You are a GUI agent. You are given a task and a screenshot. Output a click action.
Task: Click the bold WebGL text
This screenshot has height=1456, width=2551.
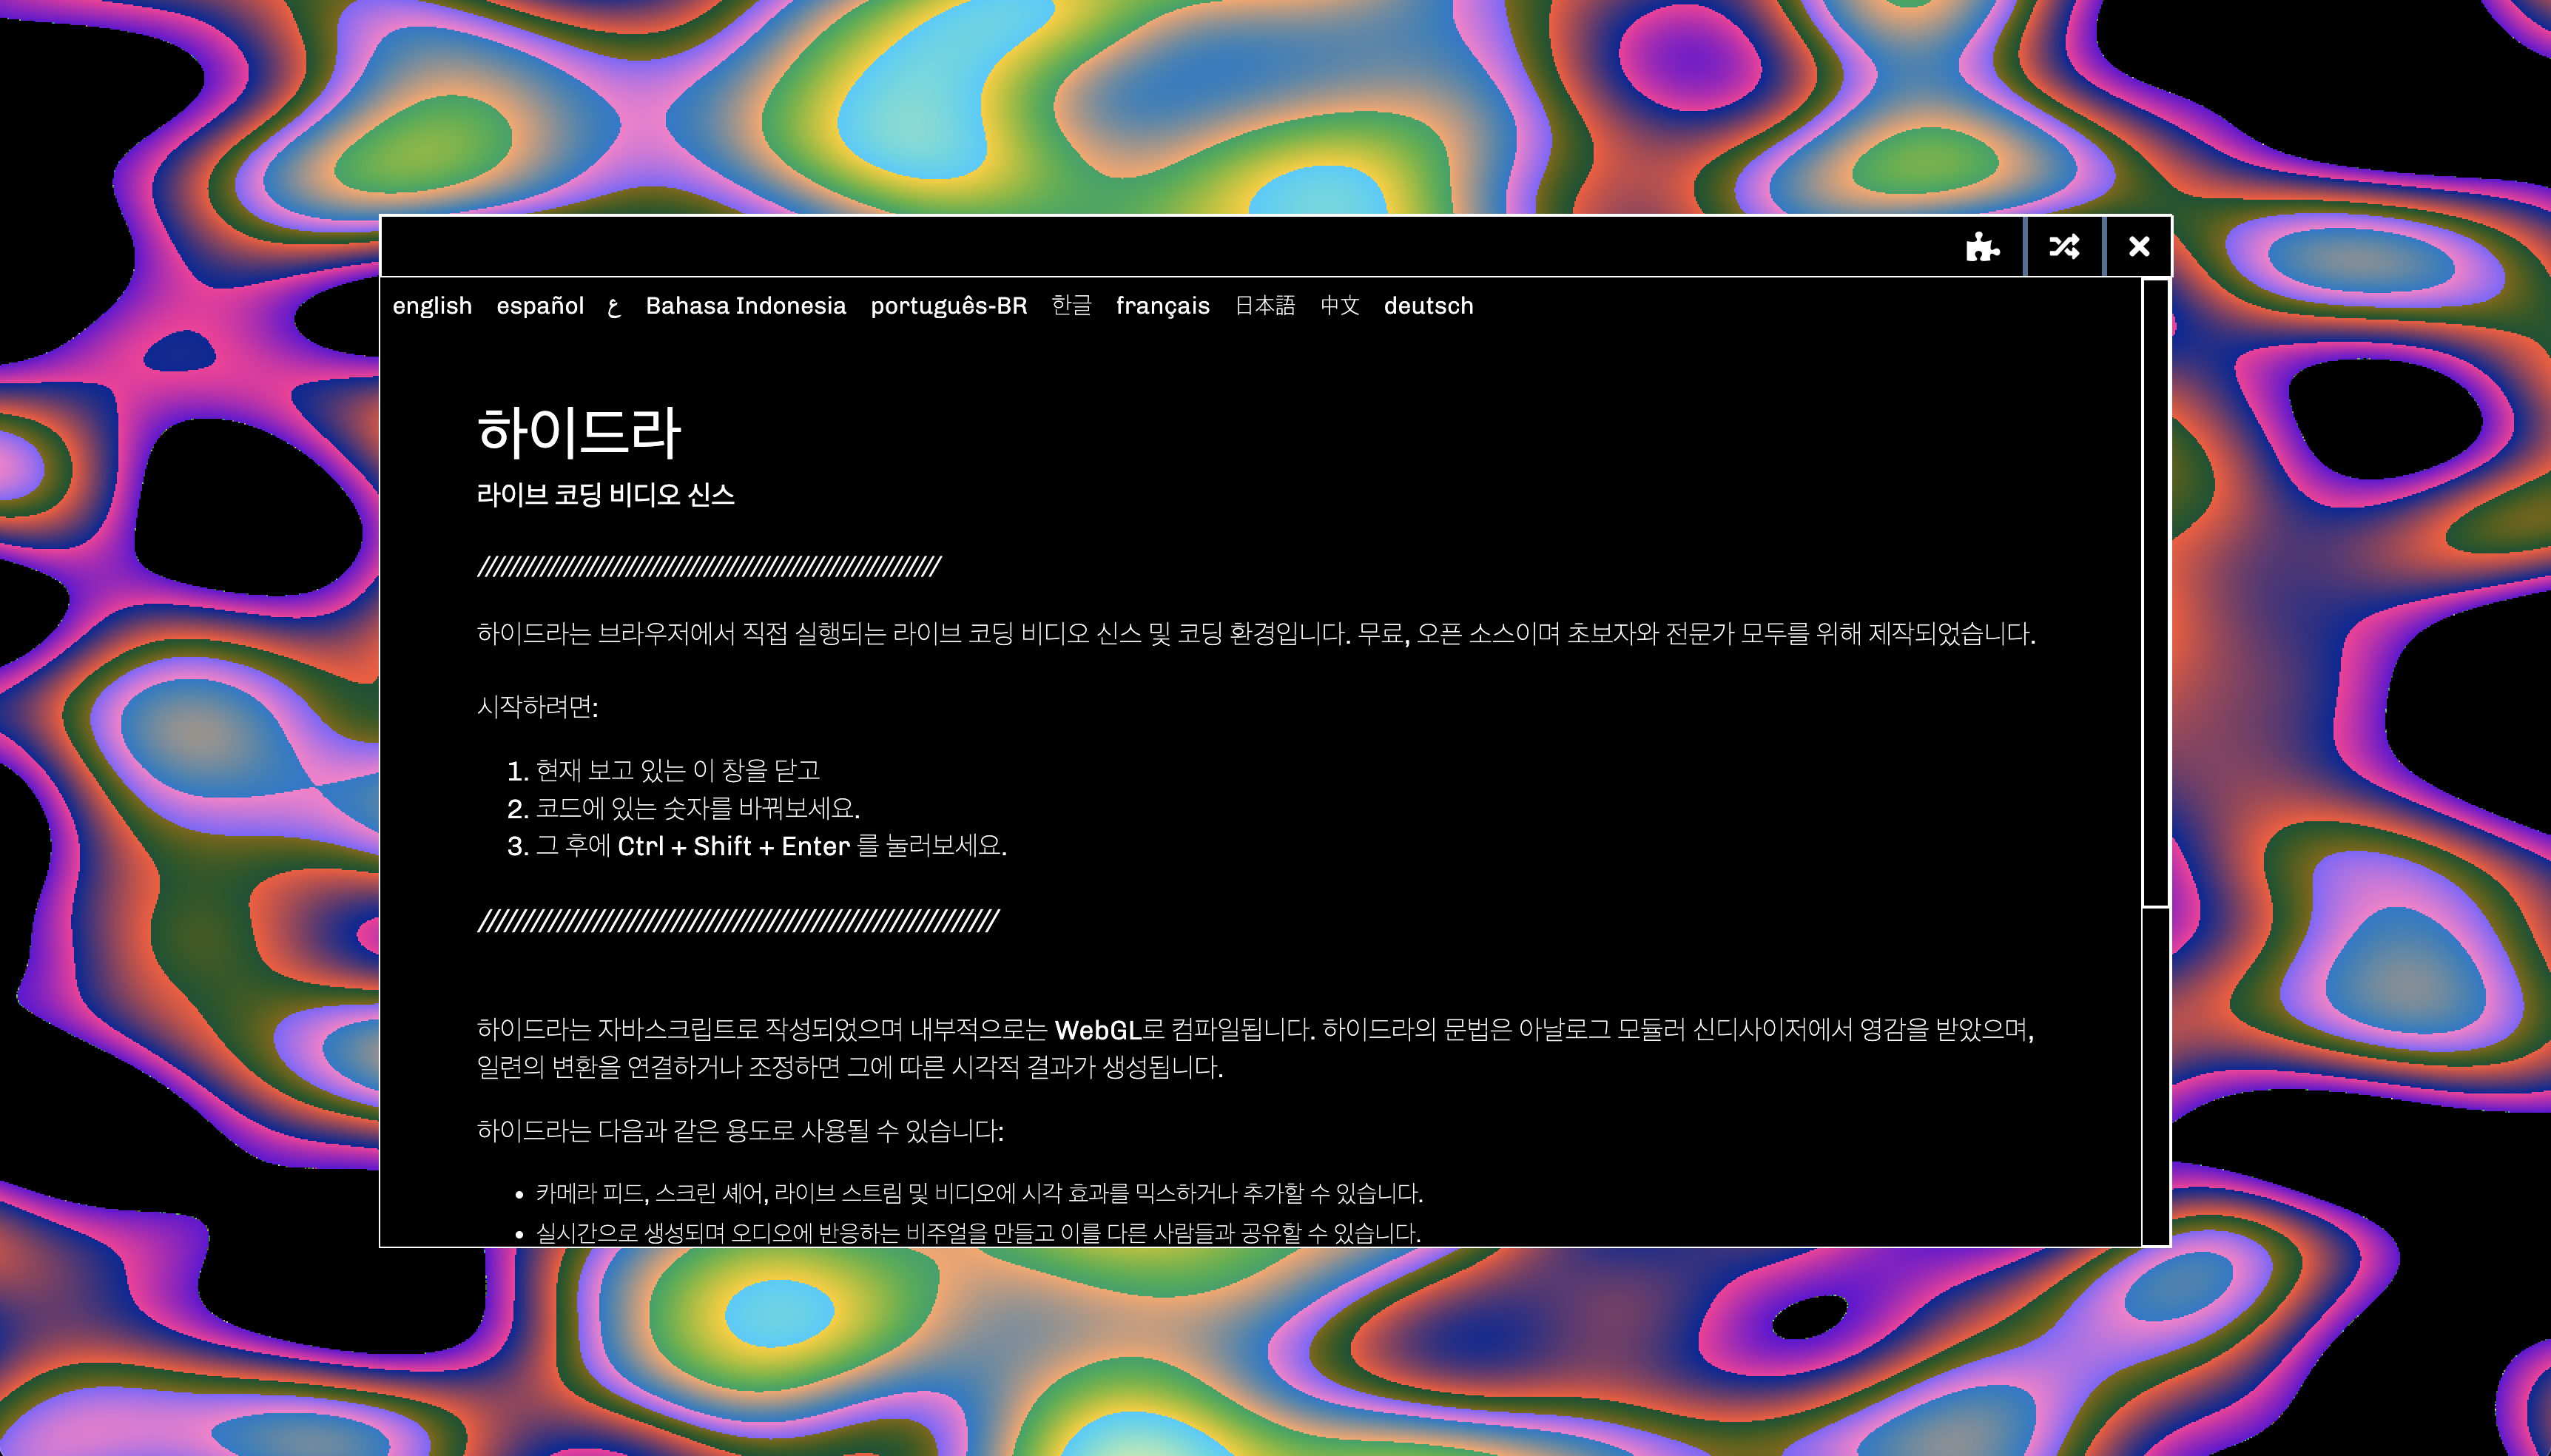(x=1097, y=1030)
